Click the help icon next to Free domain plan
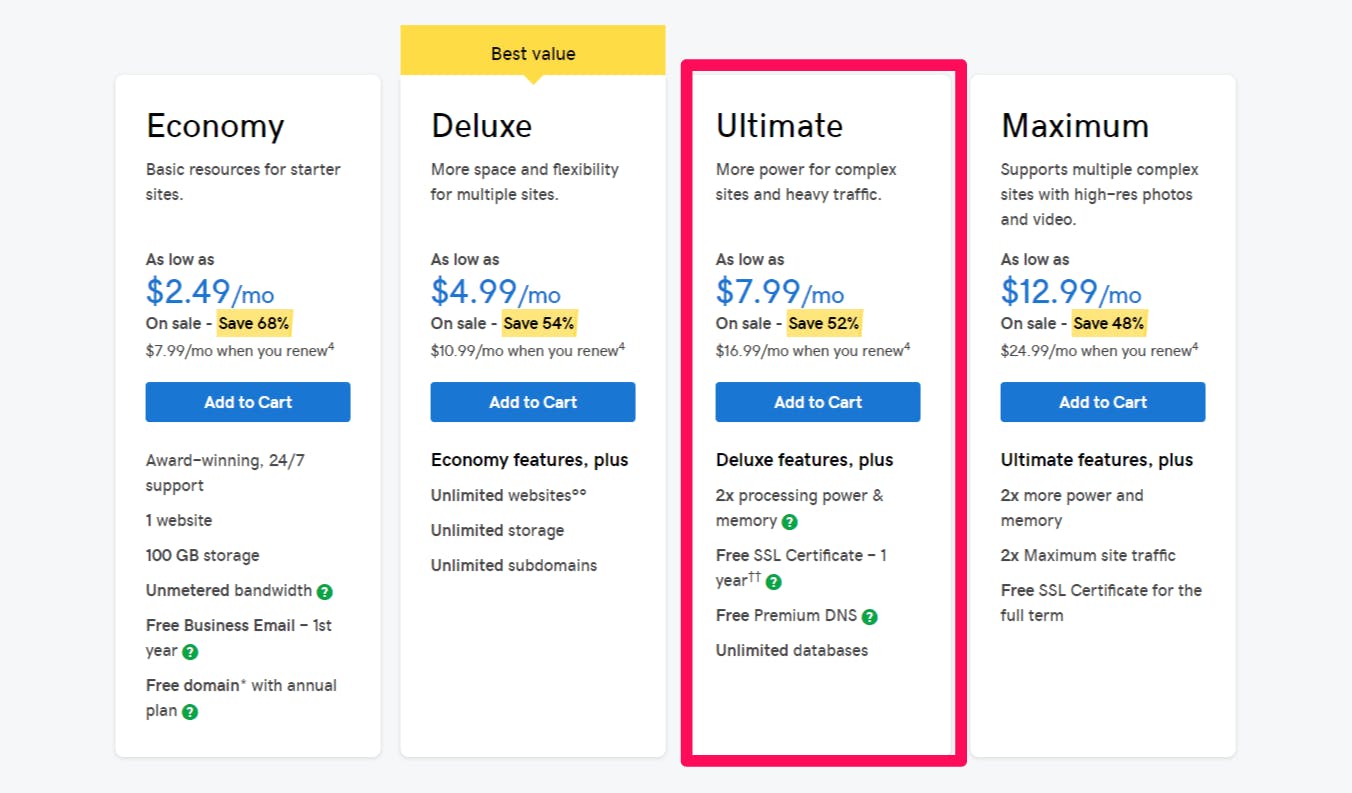Viewport: 1352px width, 793px height. [x=190, y=711]
